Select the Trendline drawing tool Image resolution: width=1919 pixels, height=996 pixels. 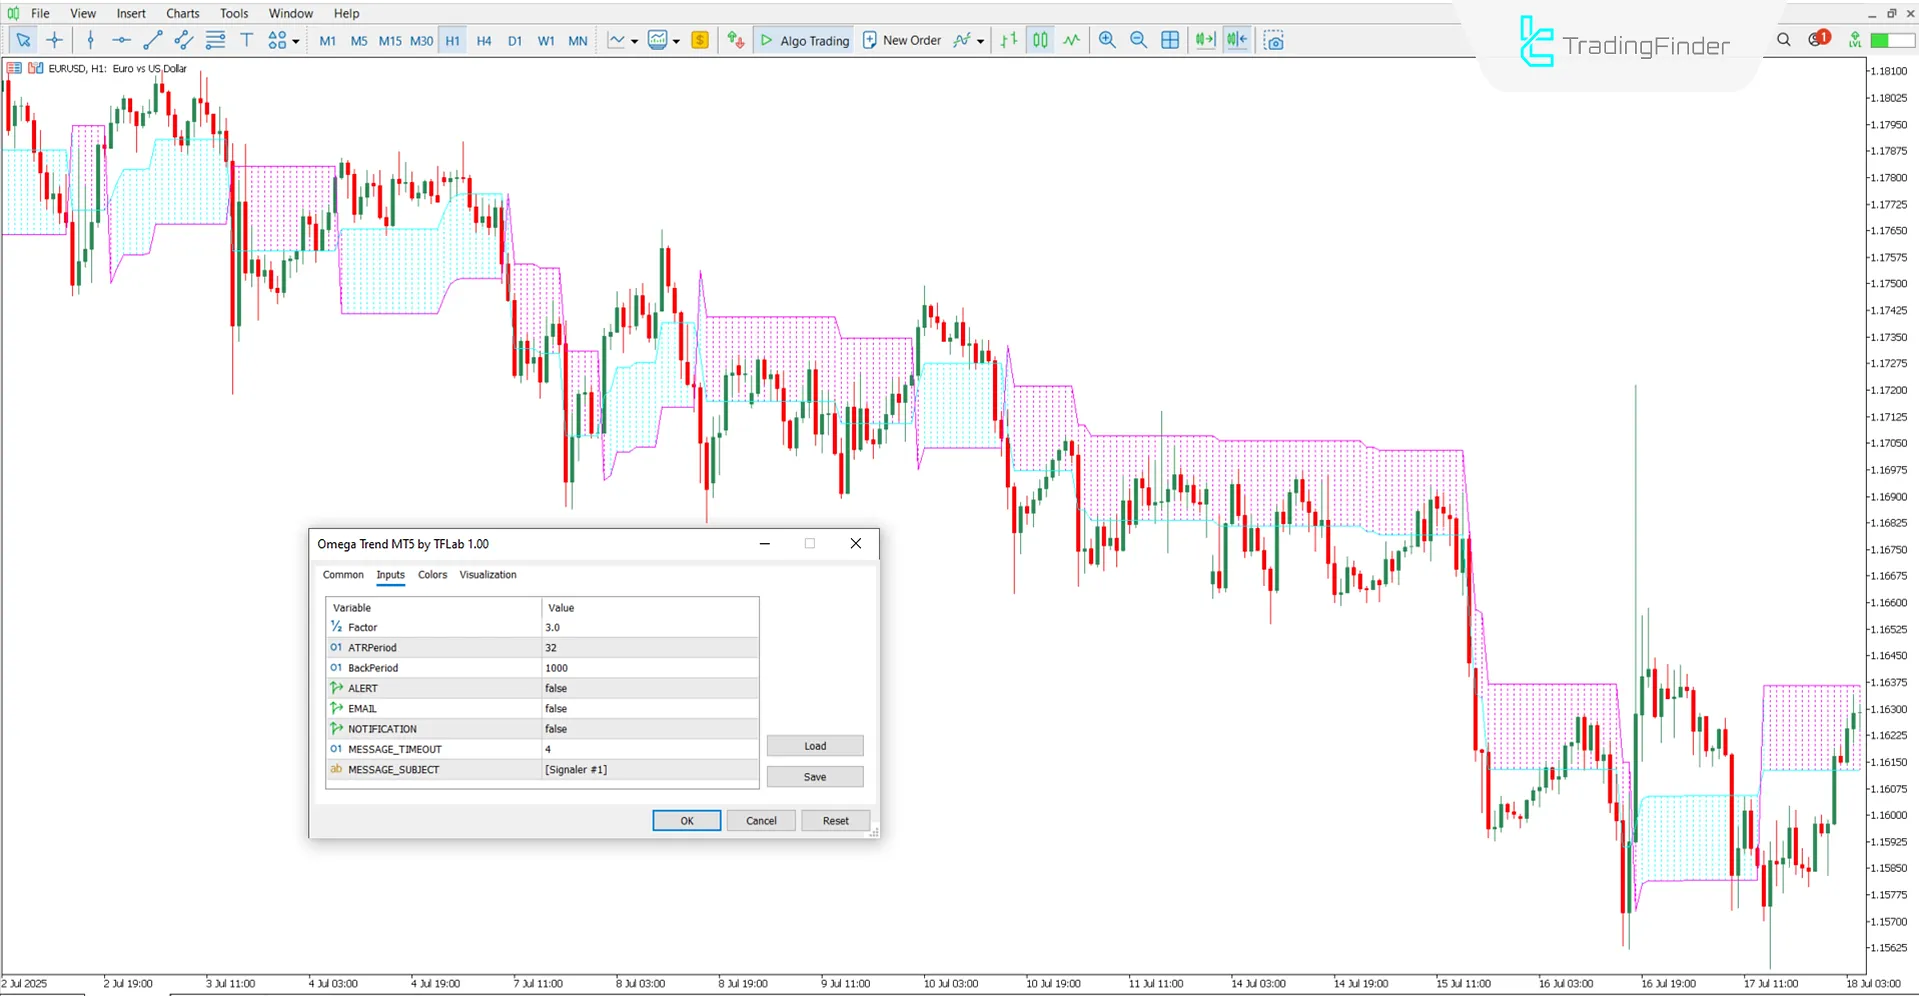coord(153,40)
